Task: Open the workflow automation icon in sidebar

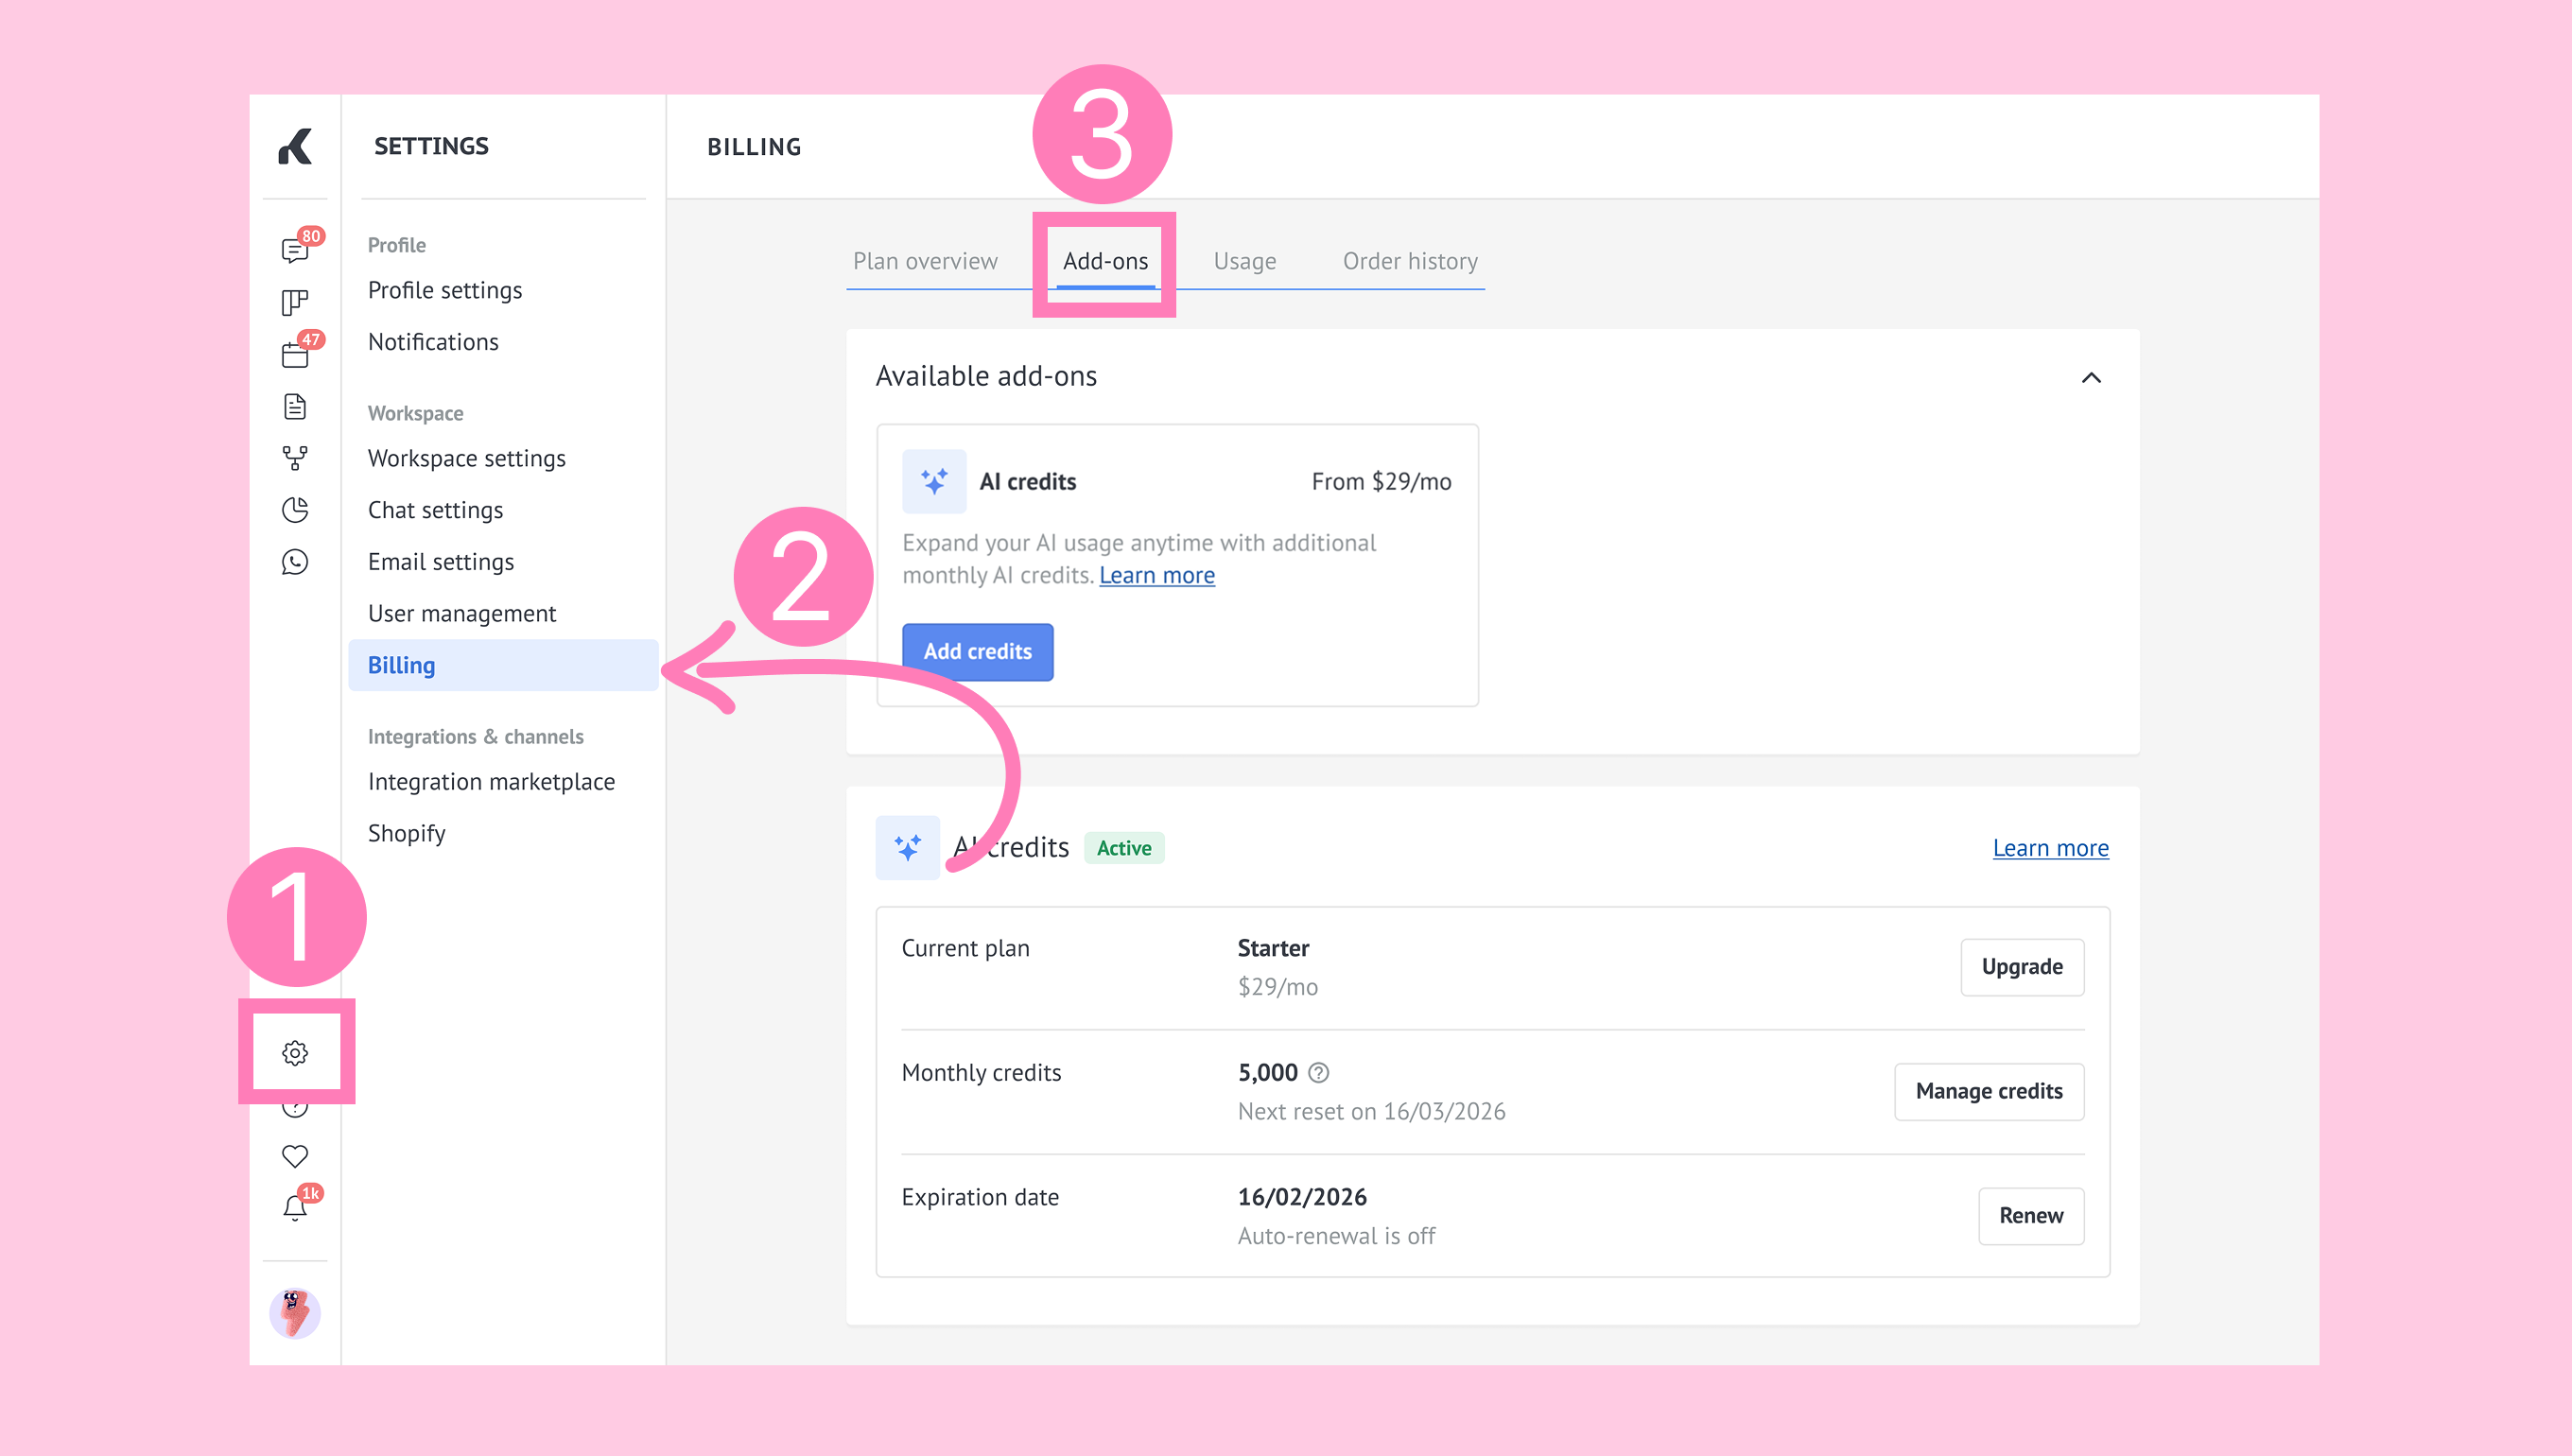Action: pos(295,458)
